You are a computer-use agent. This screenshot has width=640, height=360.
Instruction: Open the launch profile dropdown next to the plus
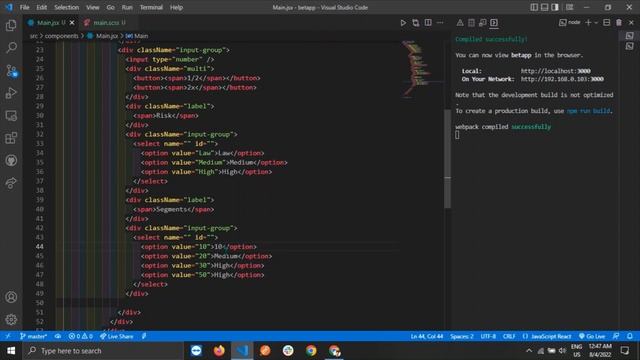(596, 23)
